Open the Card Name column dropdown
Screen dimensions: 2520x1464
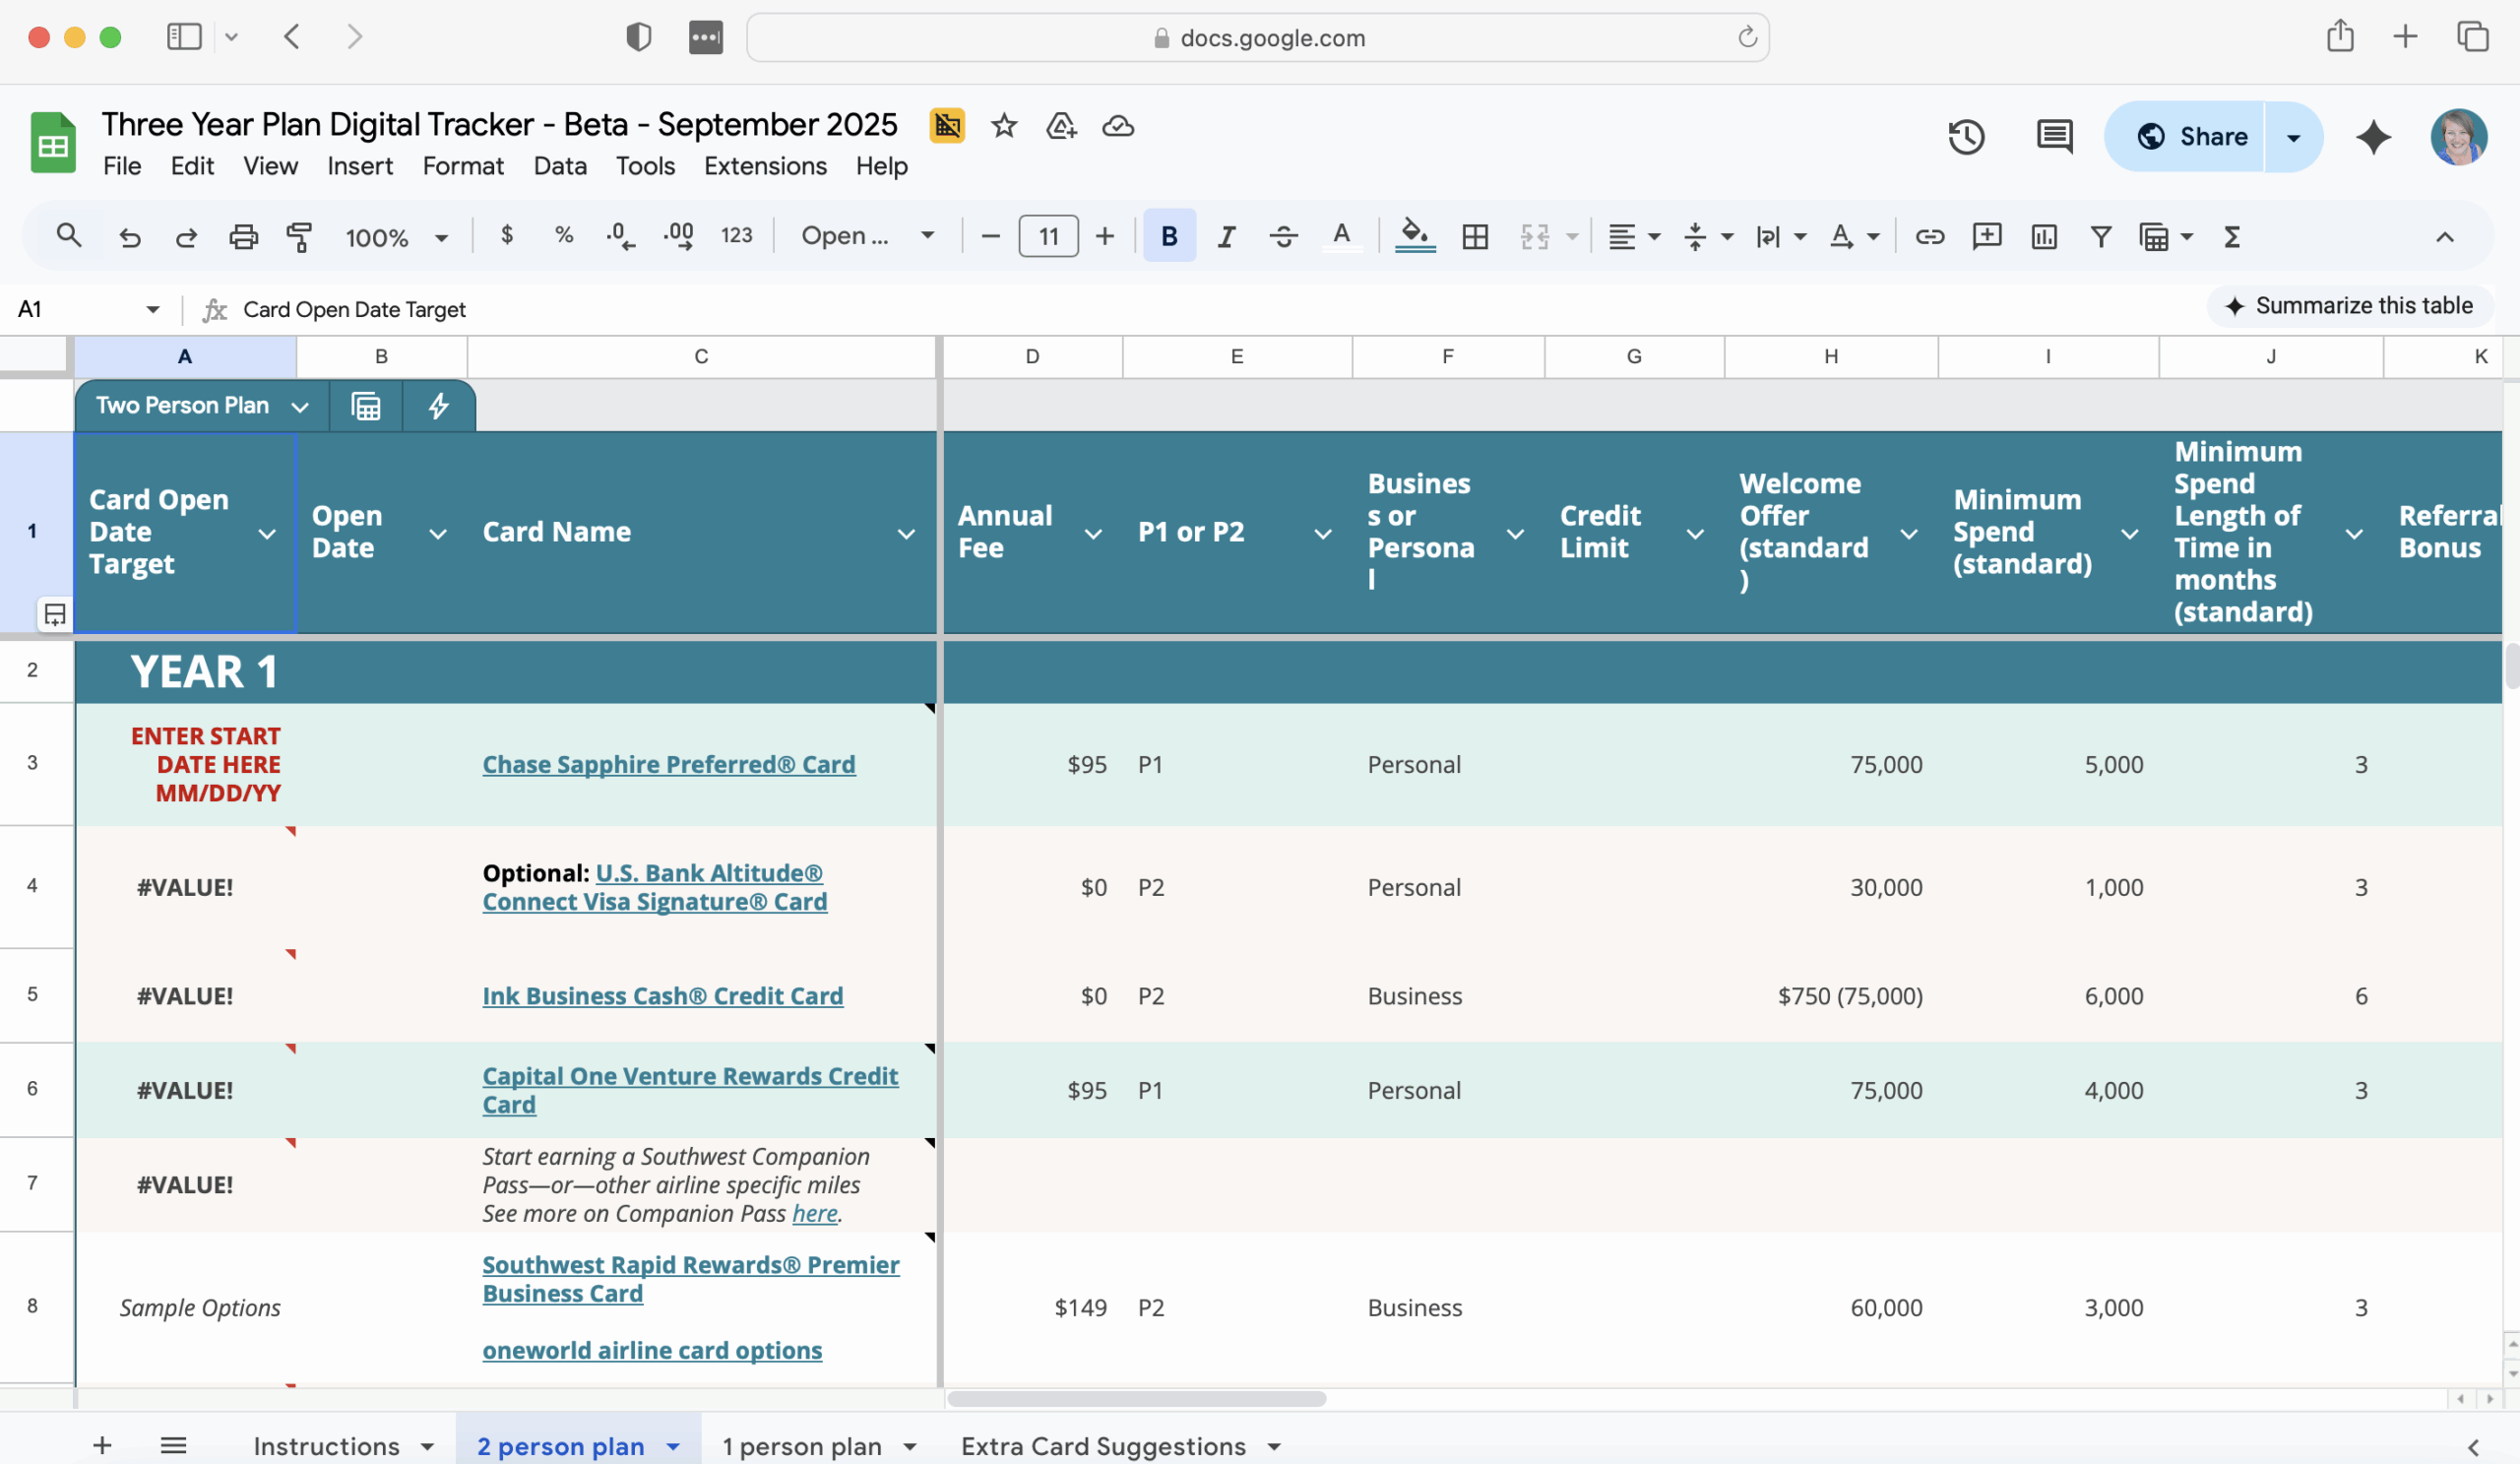click(x=906, y=534)
